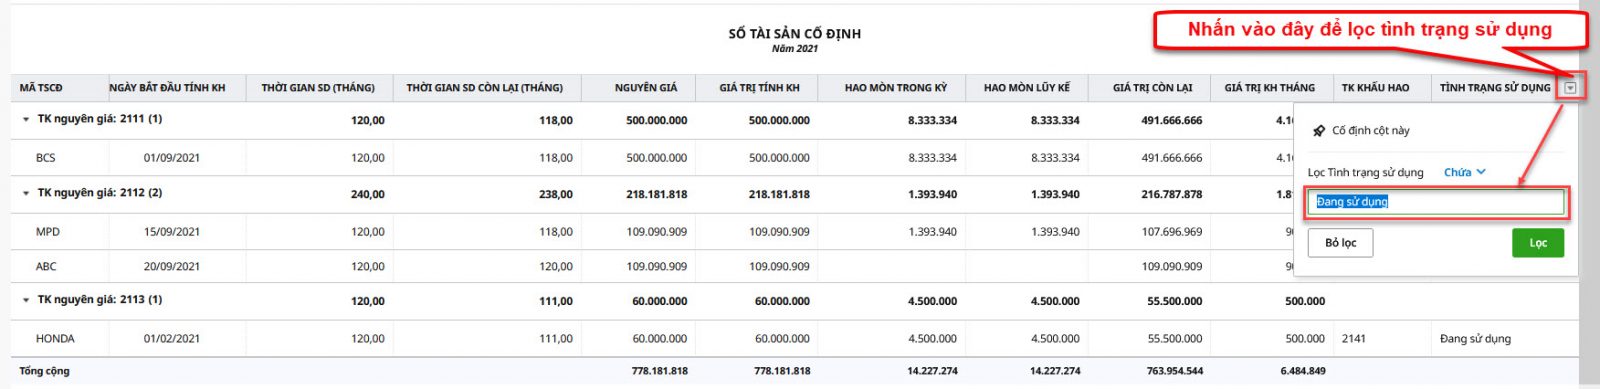Click the Giá trị còn lại column header

(1152, 88)
